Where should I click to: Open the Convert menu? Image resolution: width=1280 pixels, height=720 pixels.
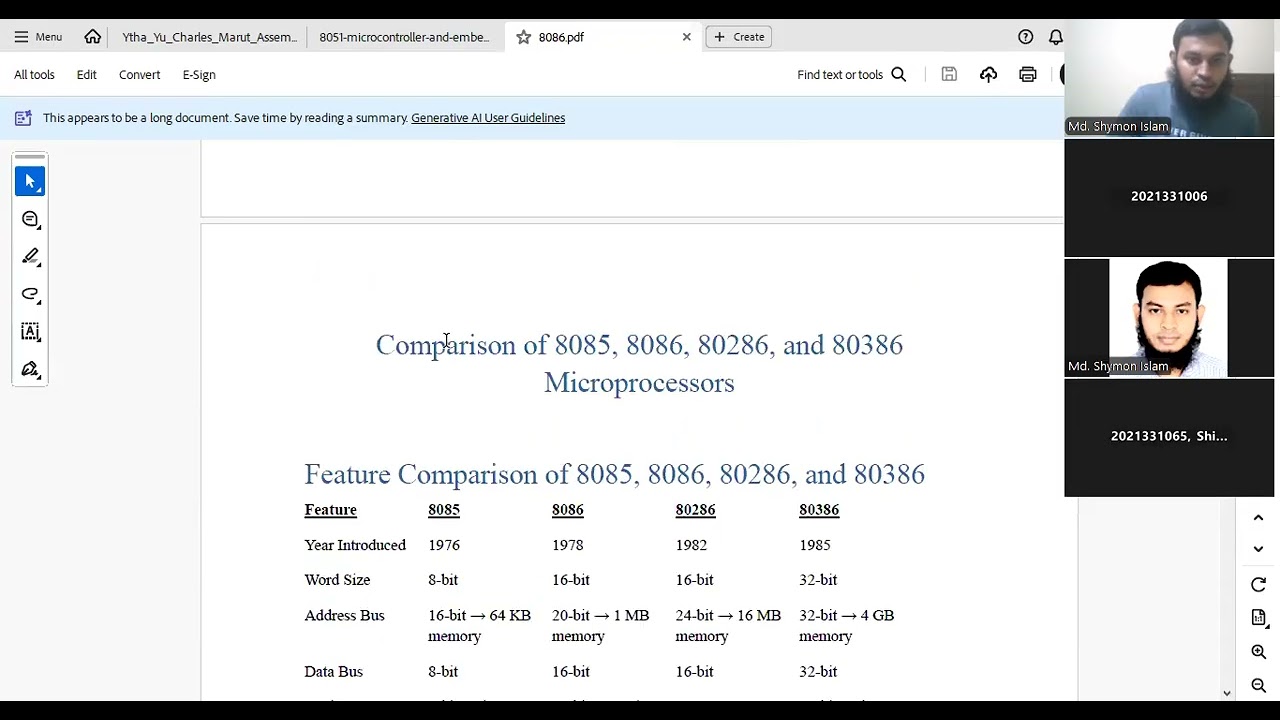[139, 75]
